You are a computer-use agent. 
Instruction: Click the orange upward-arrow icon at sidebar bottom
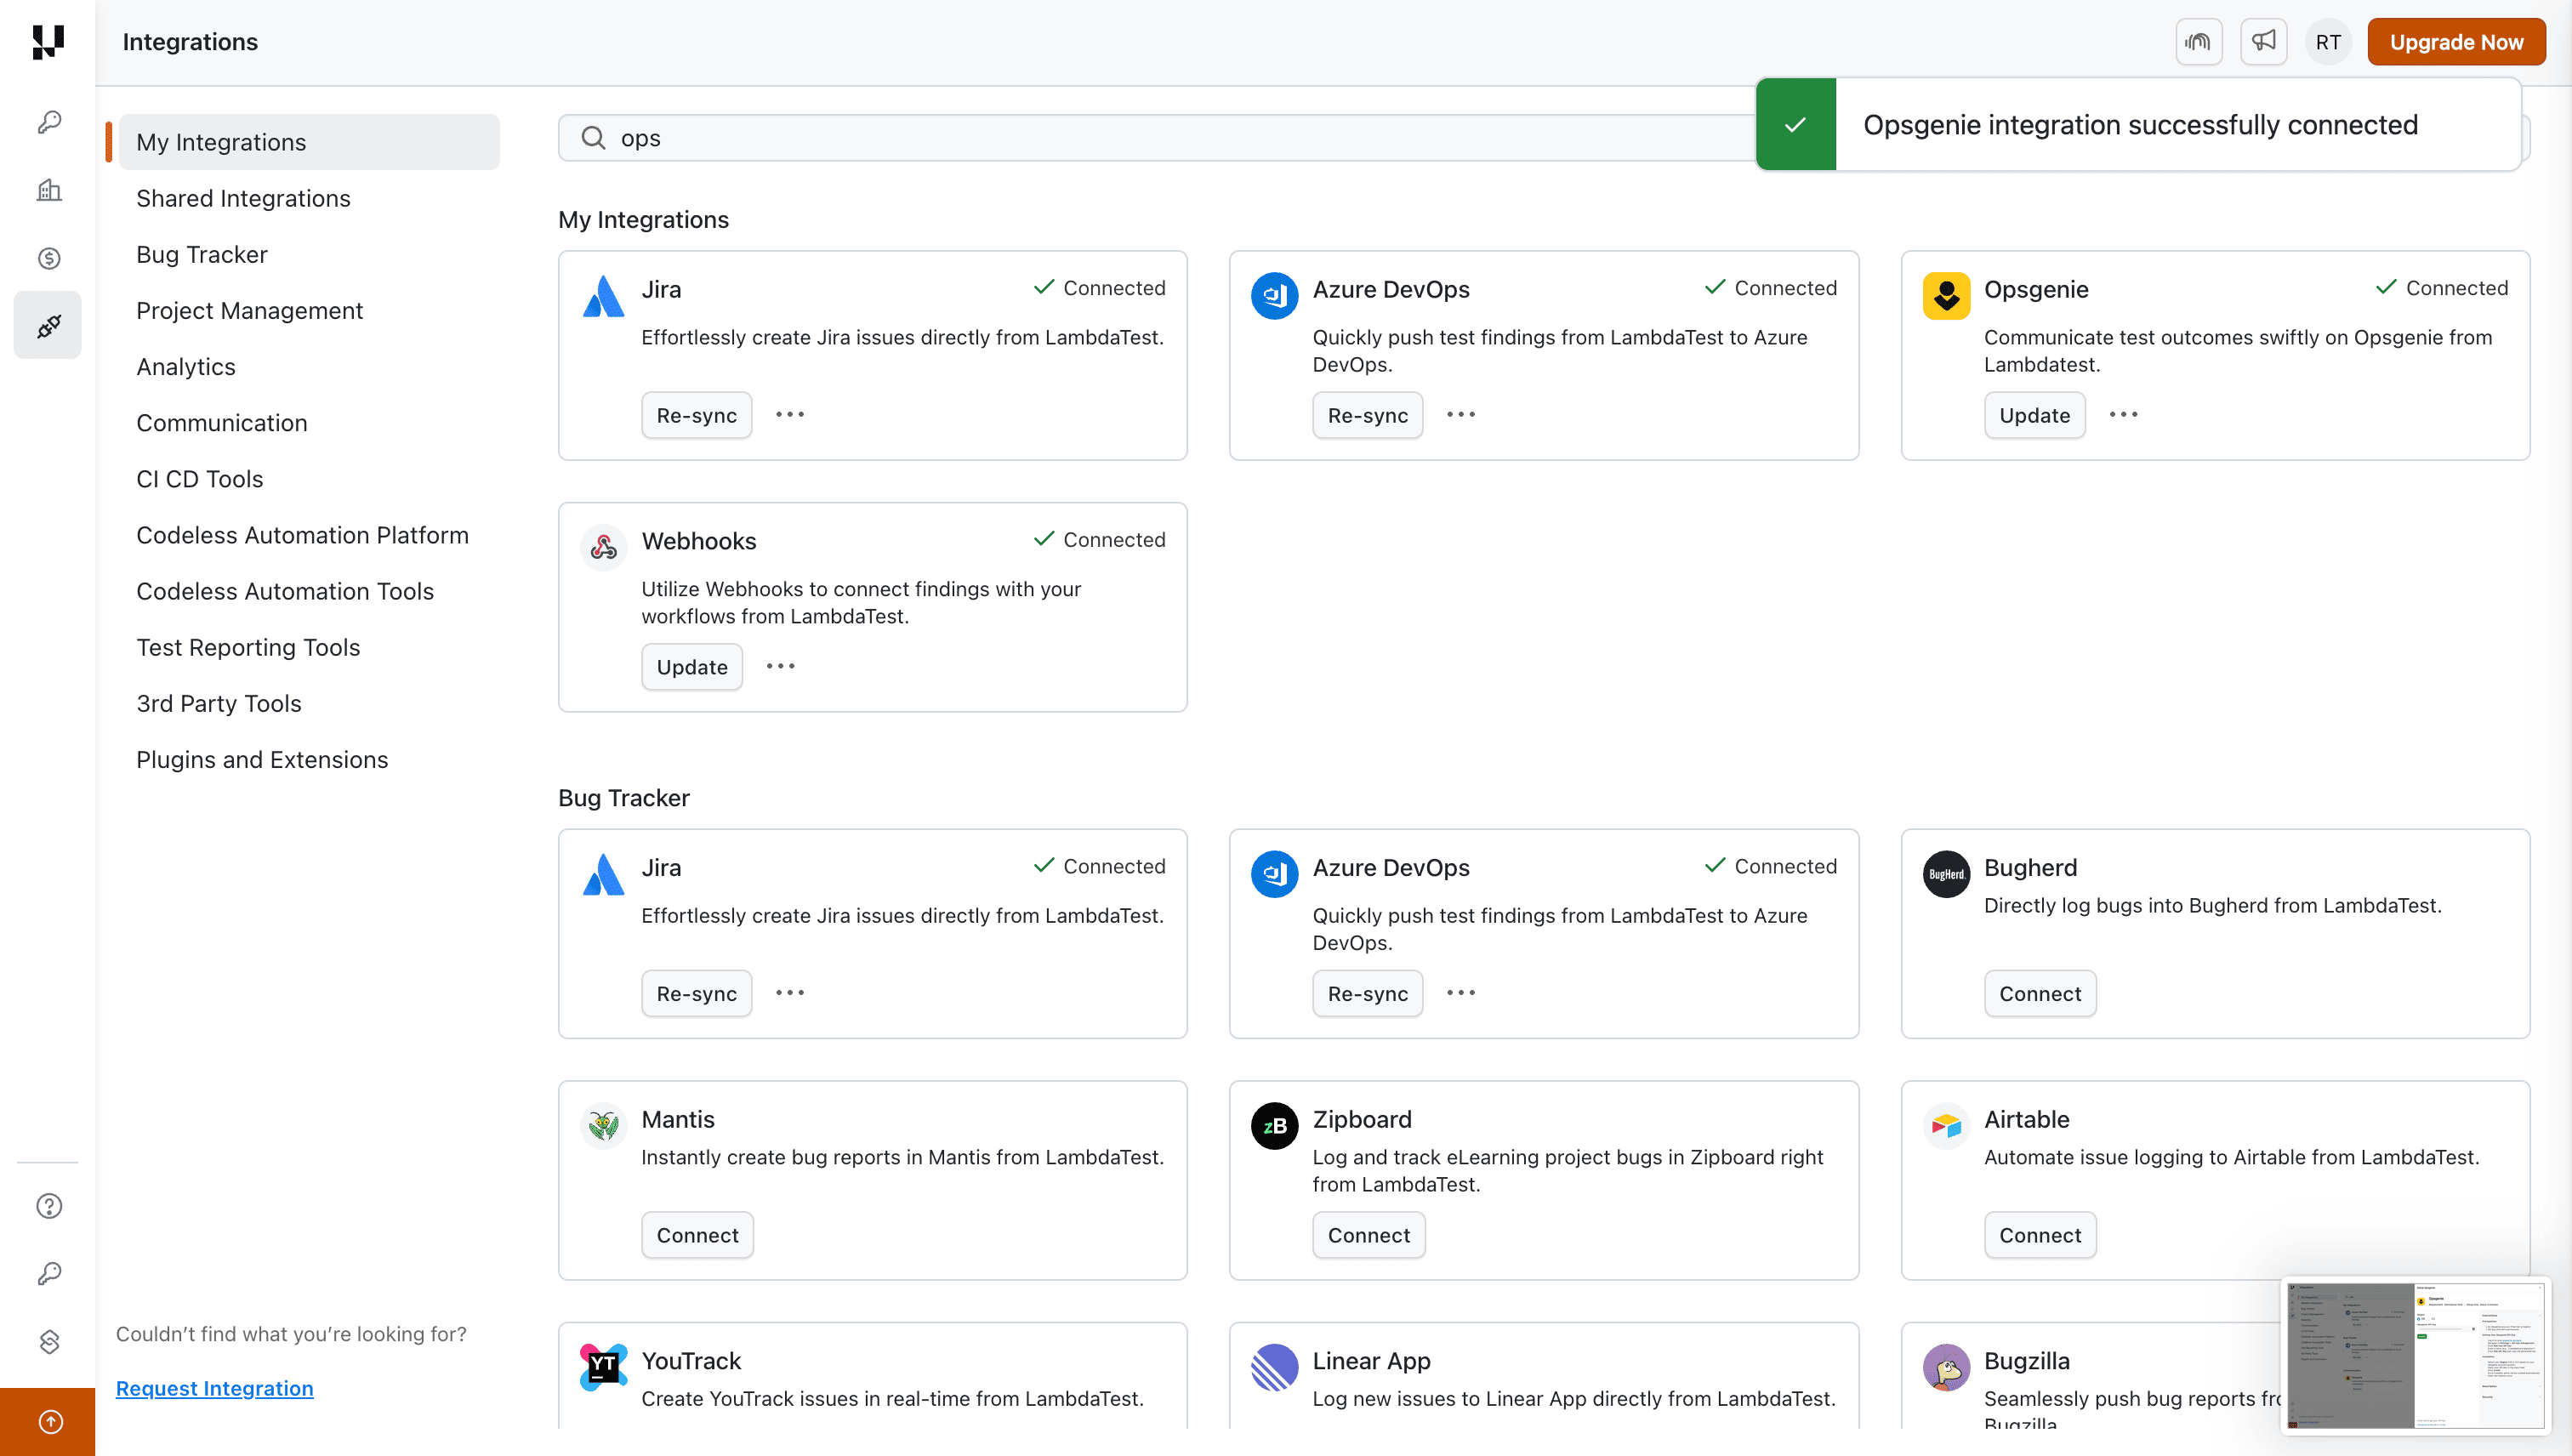pyautogui.click(x=47, y=1421)
